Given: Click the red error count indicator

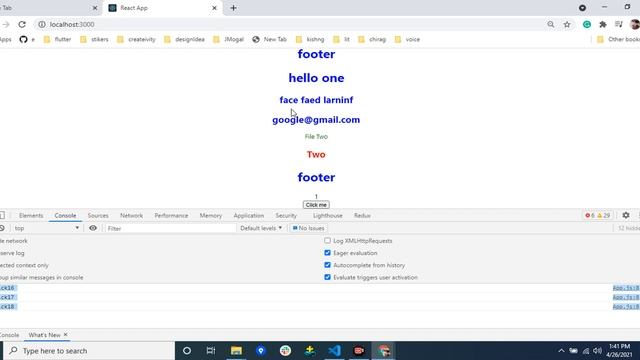Looking at the screenshot, I should point(590,216).
